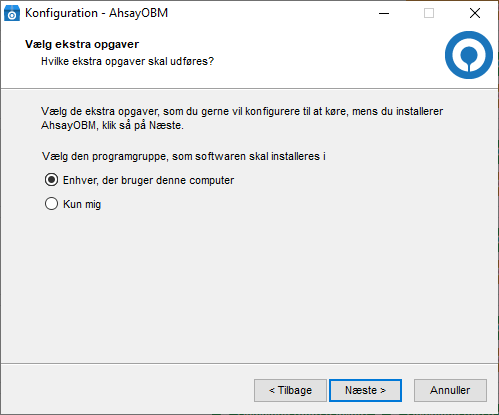This screenshot has height=415, width=499.
Task: Click the 'Hvilke ekstra opgaver skal udføres?' subtitle
Action: (127, 61)
